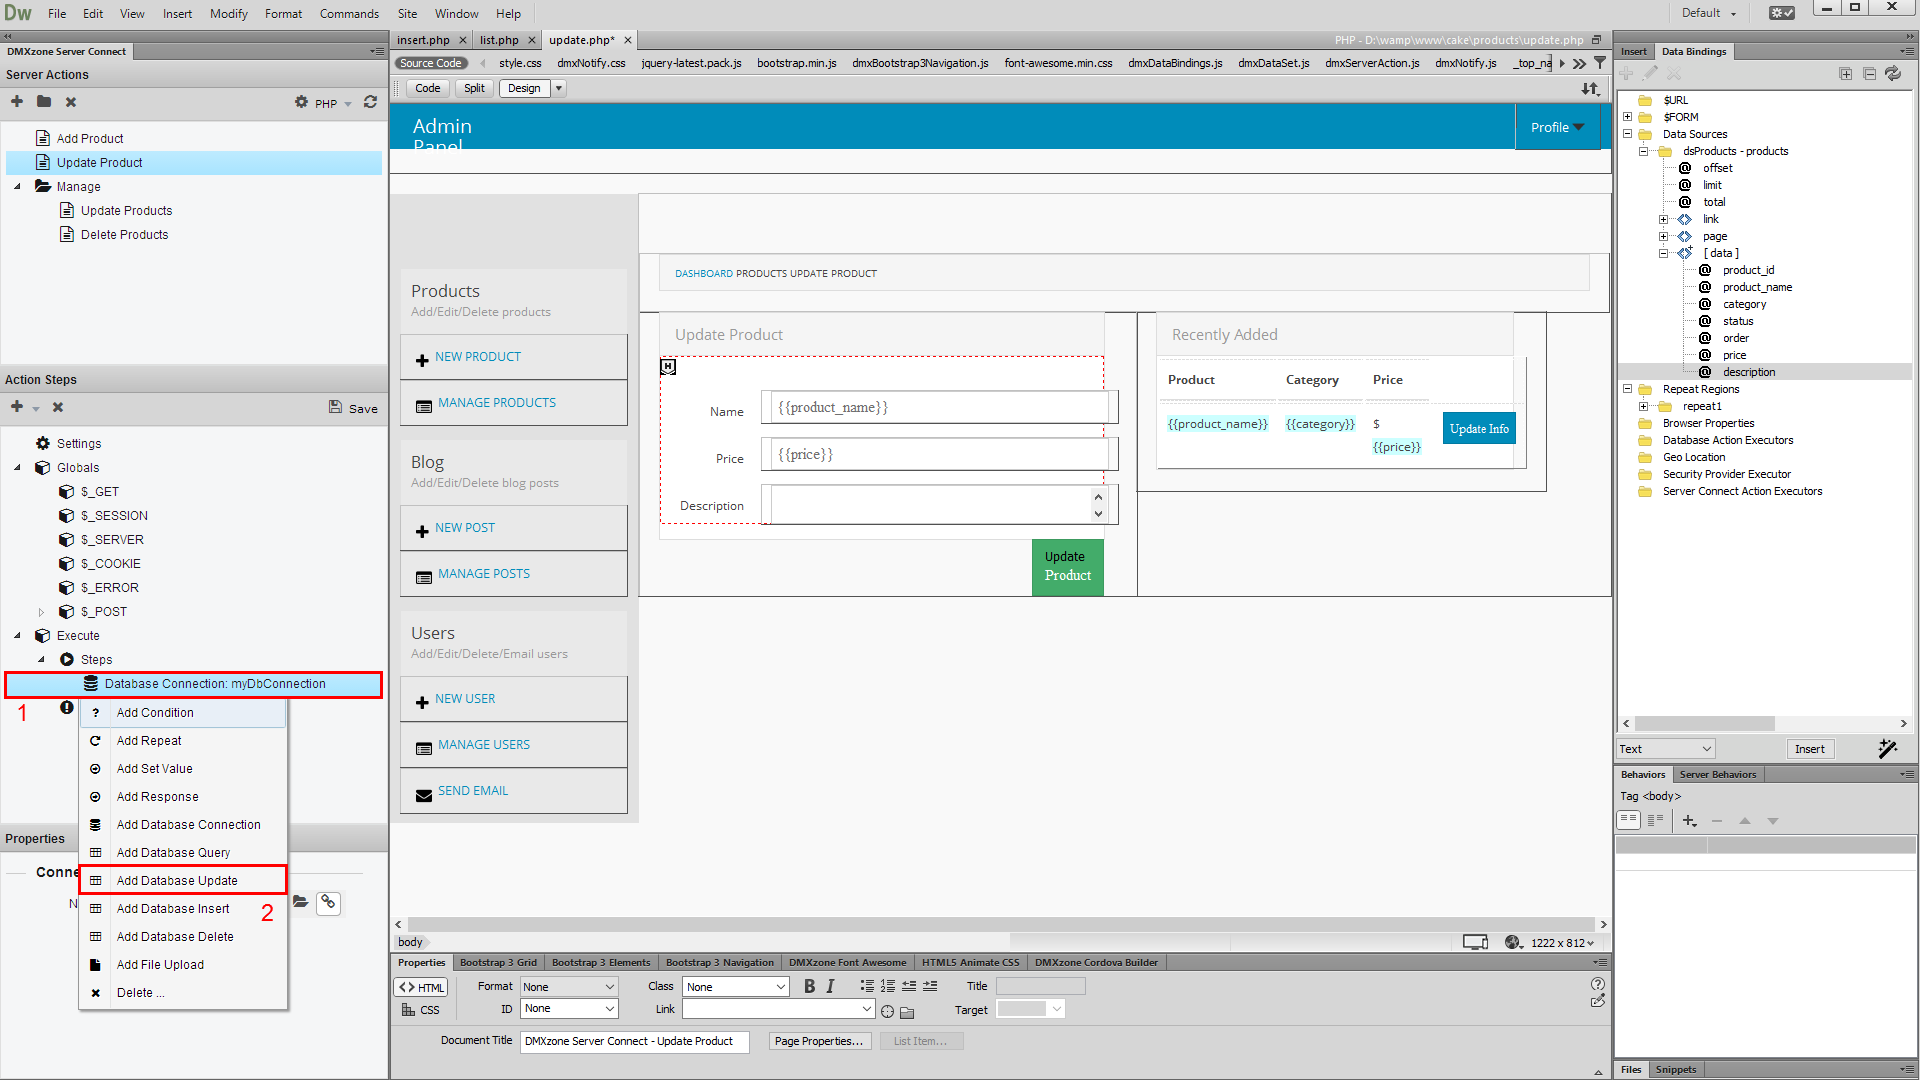This screenshot has height=1080, width=1920.
Task: Click the Insert button in Data Bindings
Action: click(1809, 749)
